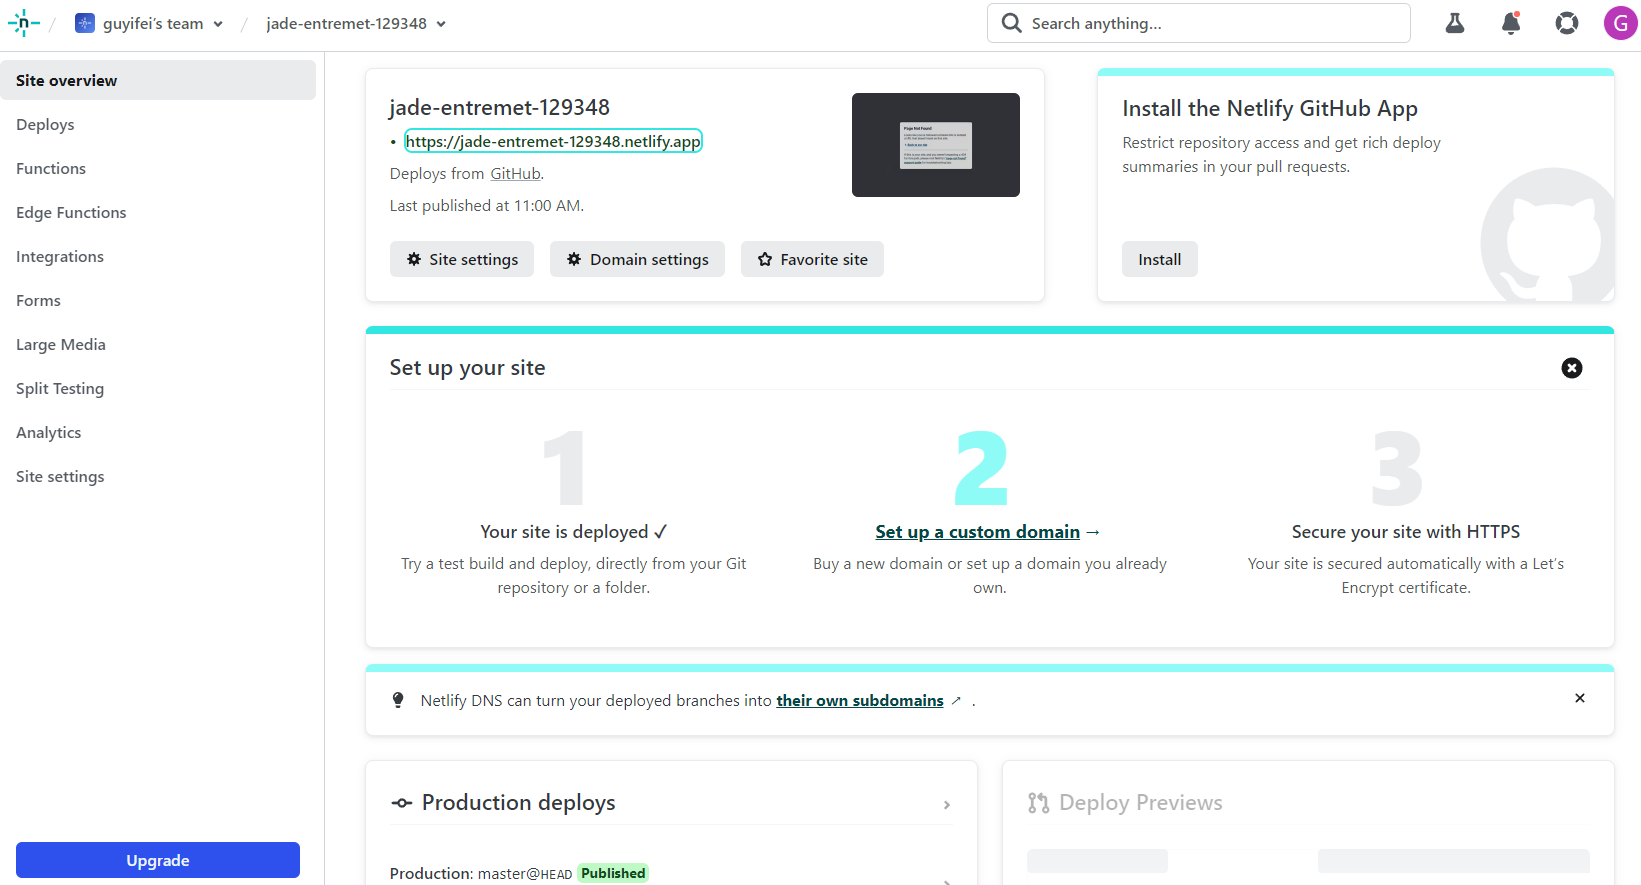Click the Production deploys heading
Image resolution: width=1641 pixels, height=885 pixels.
tap(518, 802)
